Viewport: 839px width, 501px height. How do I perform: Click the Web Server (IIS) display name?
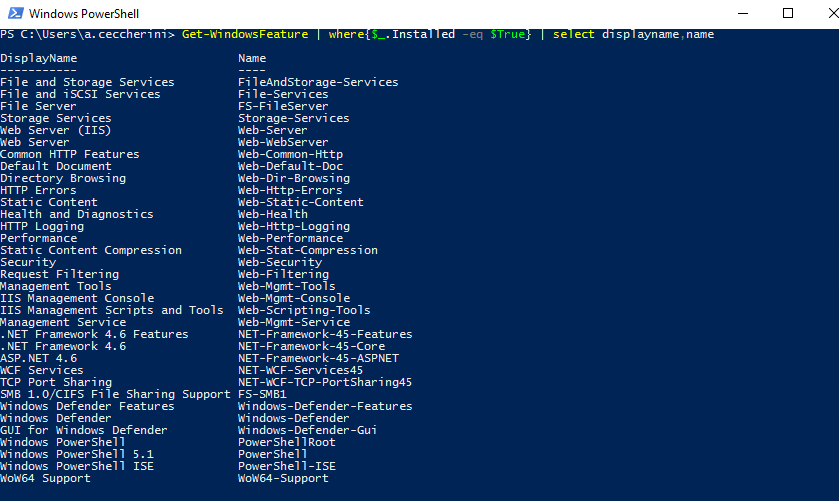click(x=56, y=131)
